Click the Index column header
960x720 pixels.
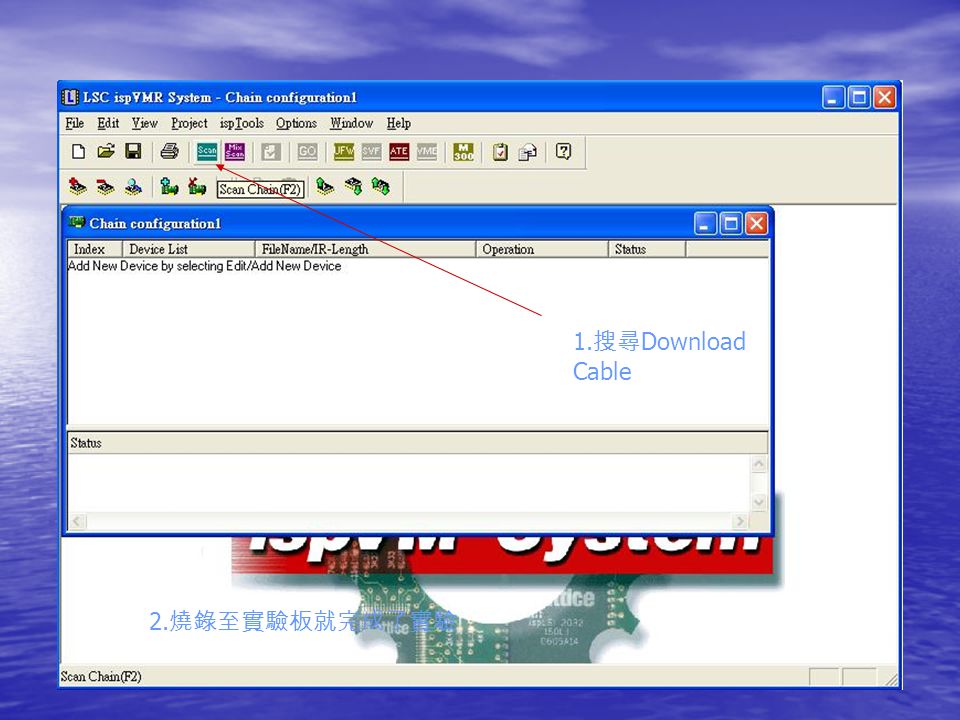pyautogui.click(x=95, y=249)
